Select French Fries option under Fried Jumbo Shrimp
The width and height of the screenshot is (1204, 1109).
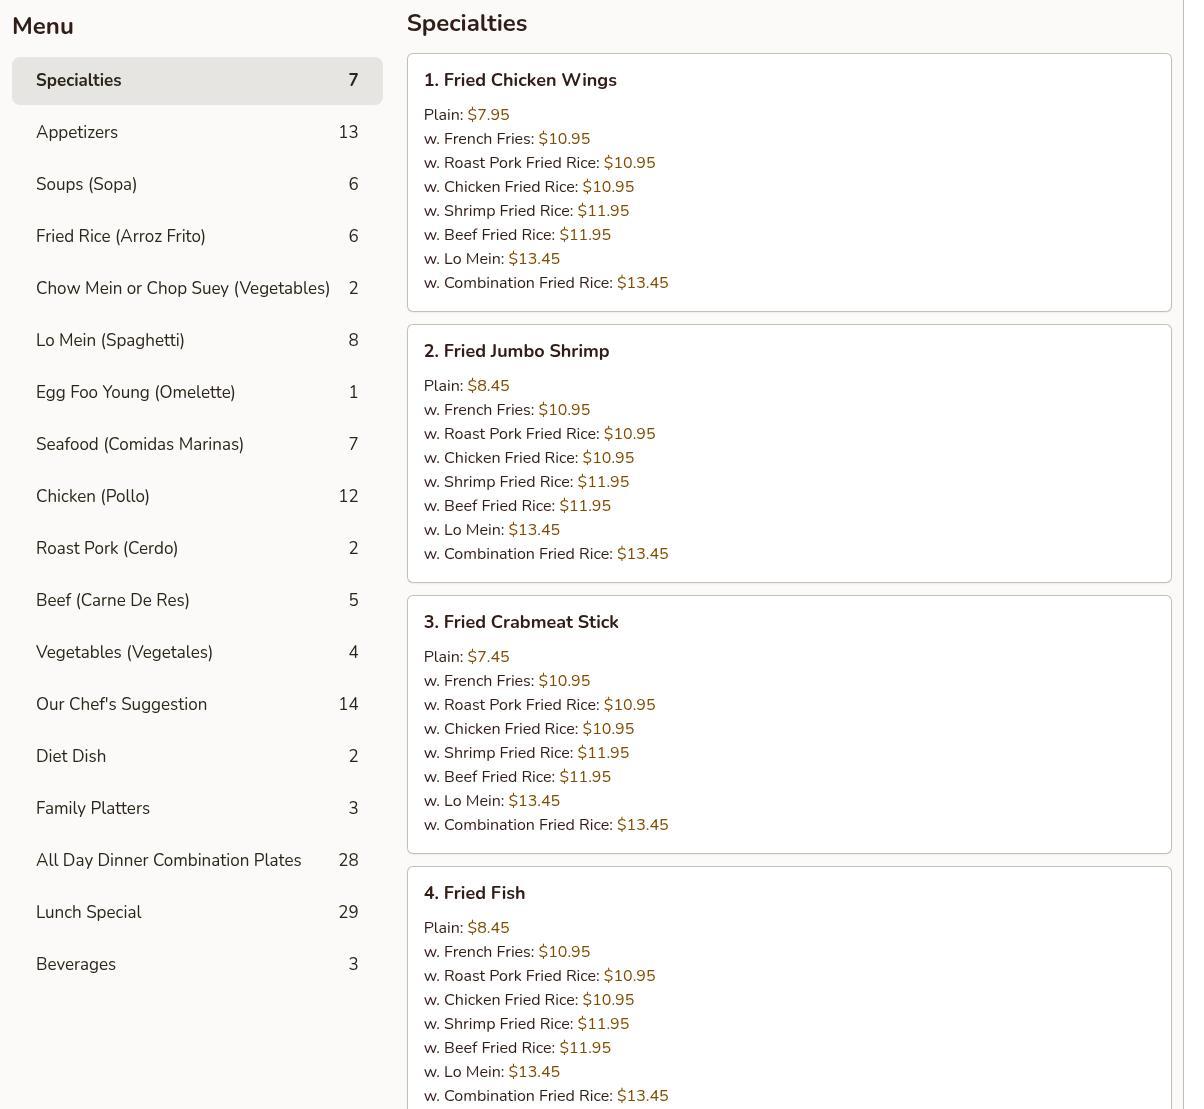507,410
